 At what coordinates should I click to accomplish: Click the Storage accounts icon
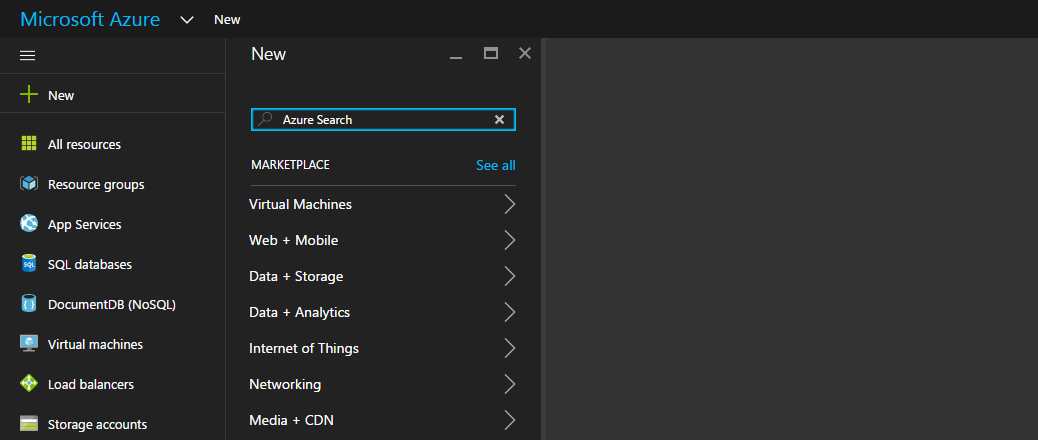[x=29, y=423]
